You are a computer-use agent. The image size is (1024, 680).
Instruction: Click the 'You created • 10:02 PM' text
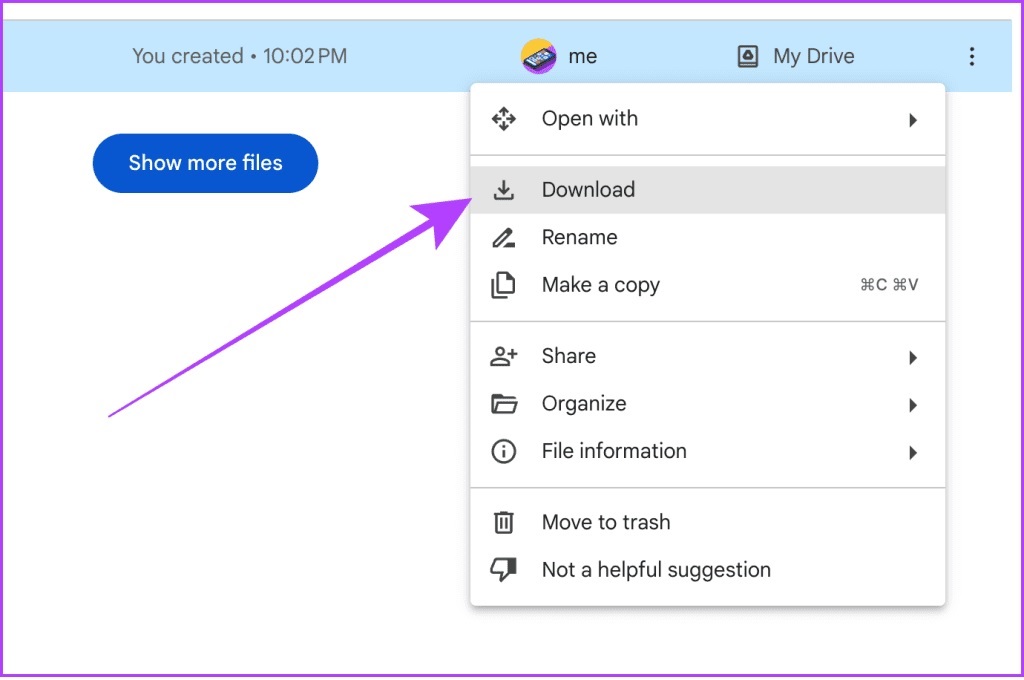click(239, 56)
